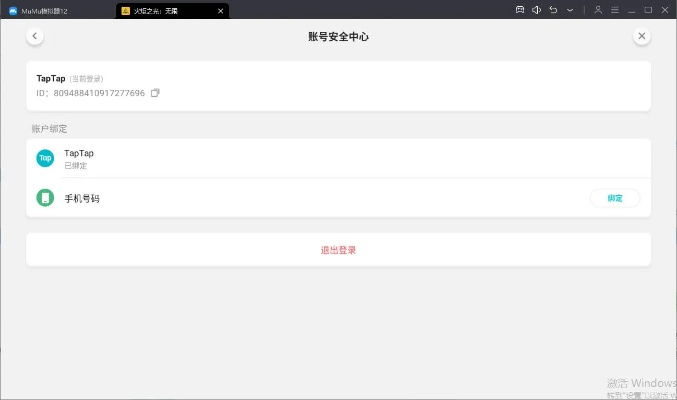Open the user account icon in title bar
The image size is (677, 400).
coord(598,10)
